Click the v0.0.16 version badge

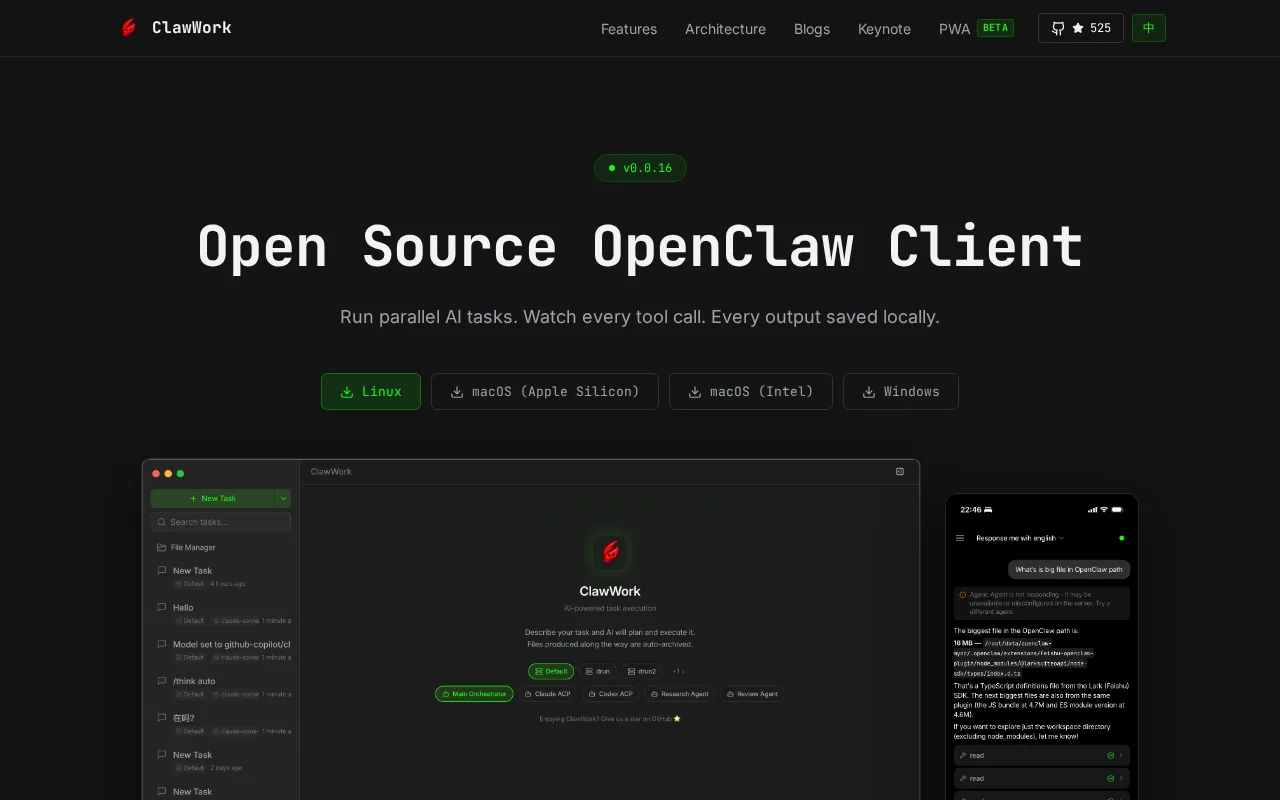[640, 168]
